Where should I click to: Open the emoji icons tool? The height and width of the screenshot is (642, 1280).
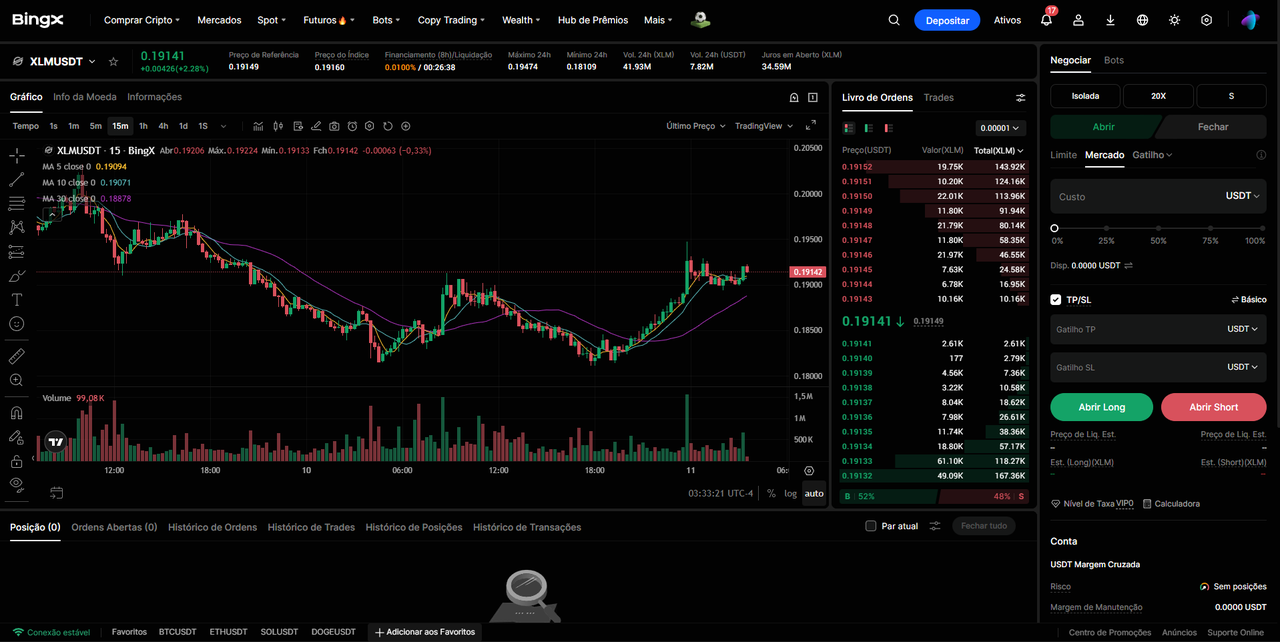[x=16, y=324]
